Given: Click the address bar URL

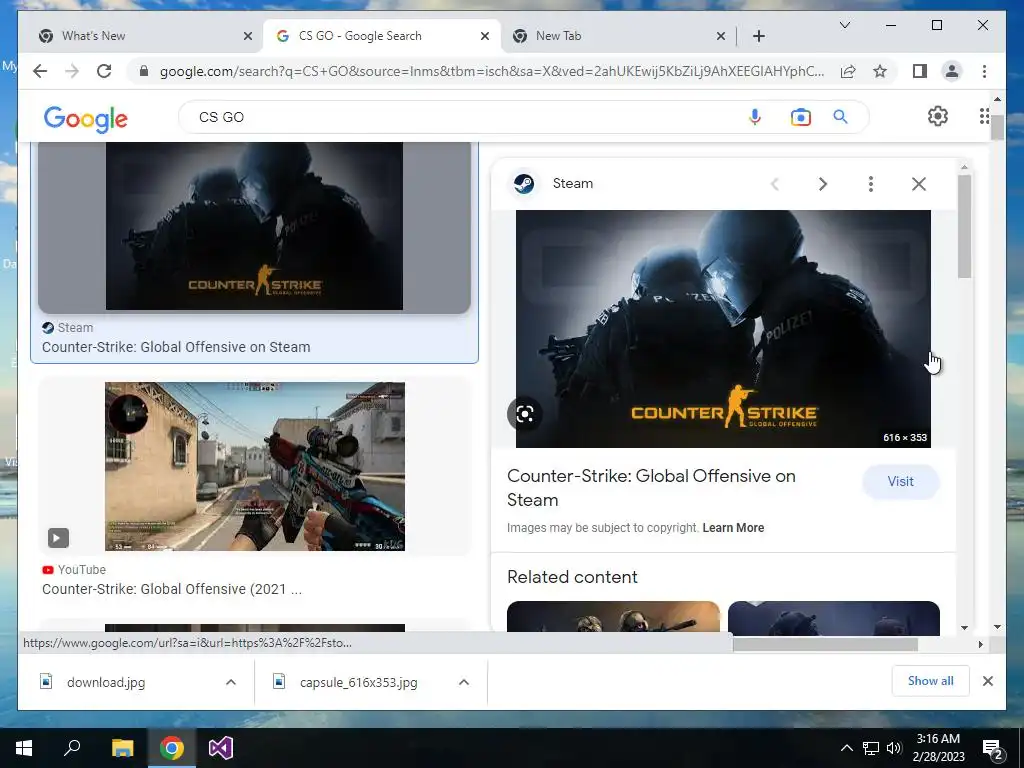Looking at the screenshot, I should pos(491,71).
